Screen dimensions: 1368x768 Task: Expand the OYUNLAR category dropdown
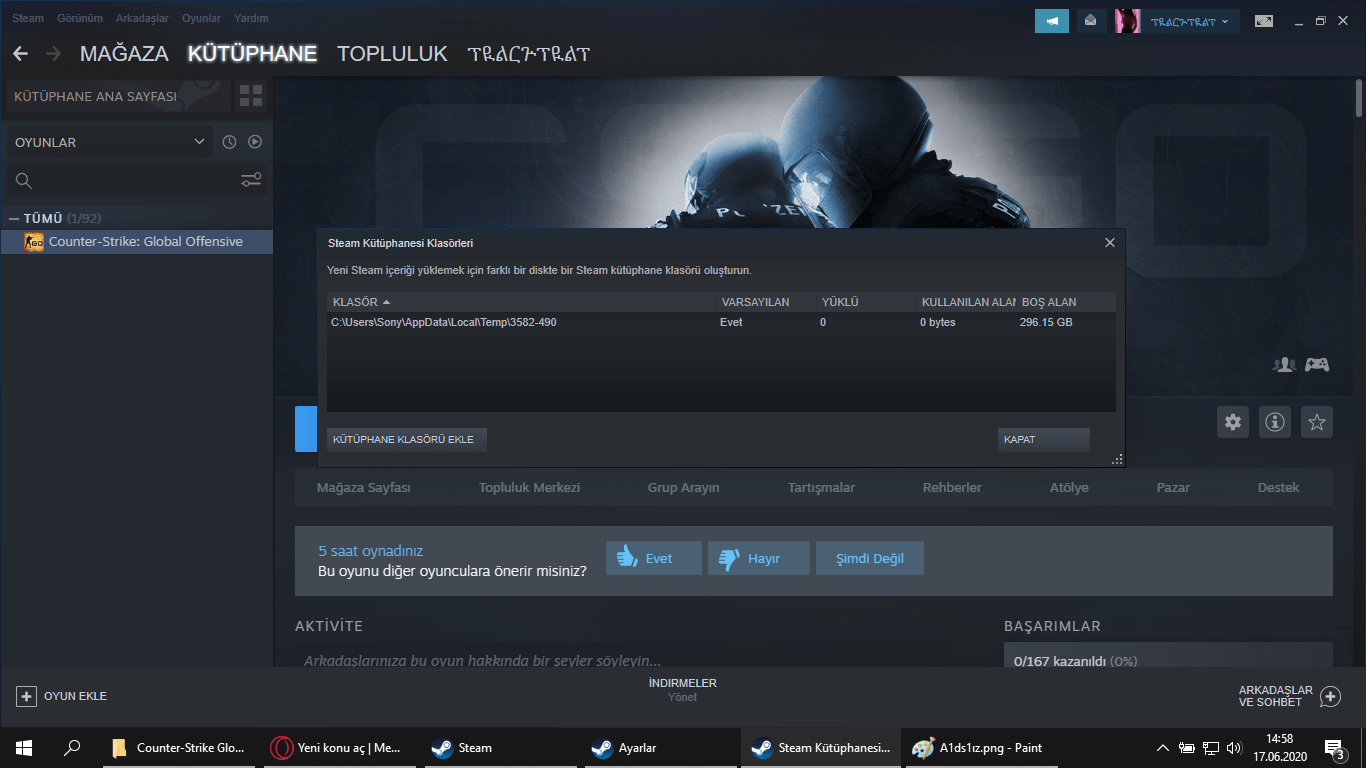coord(110,142)
